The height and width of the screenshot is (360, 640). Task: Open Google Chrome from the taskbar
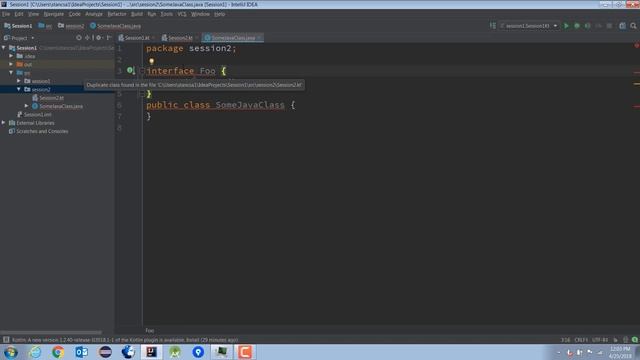(x=58, y=352)
